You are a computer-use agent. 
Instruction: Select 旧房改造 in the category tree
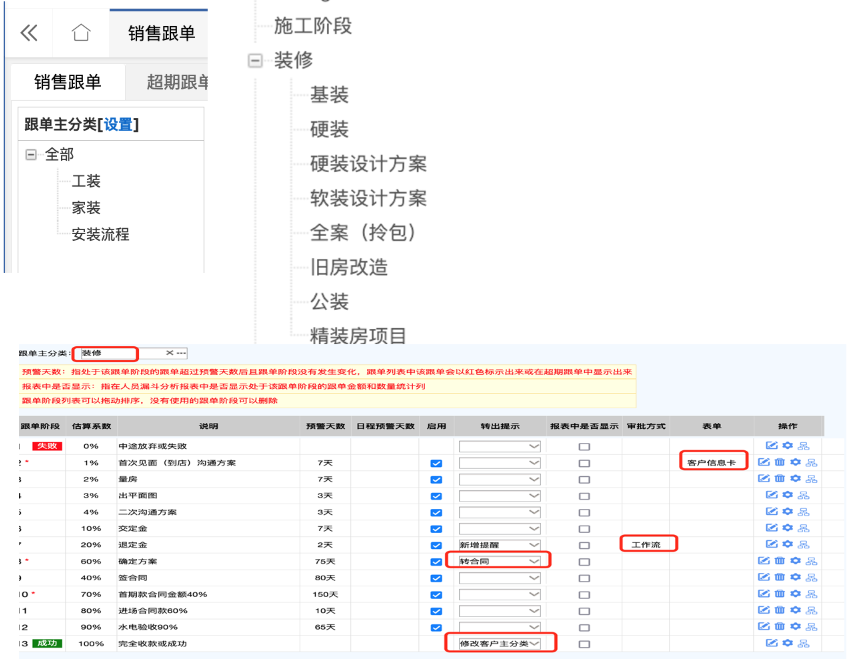(348, 267)
